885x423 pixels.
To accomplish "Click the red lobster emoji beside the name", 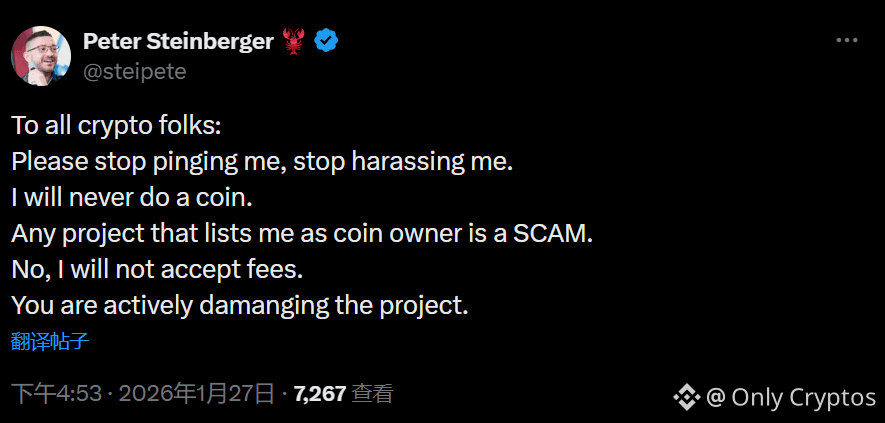I will click(293, 41).
